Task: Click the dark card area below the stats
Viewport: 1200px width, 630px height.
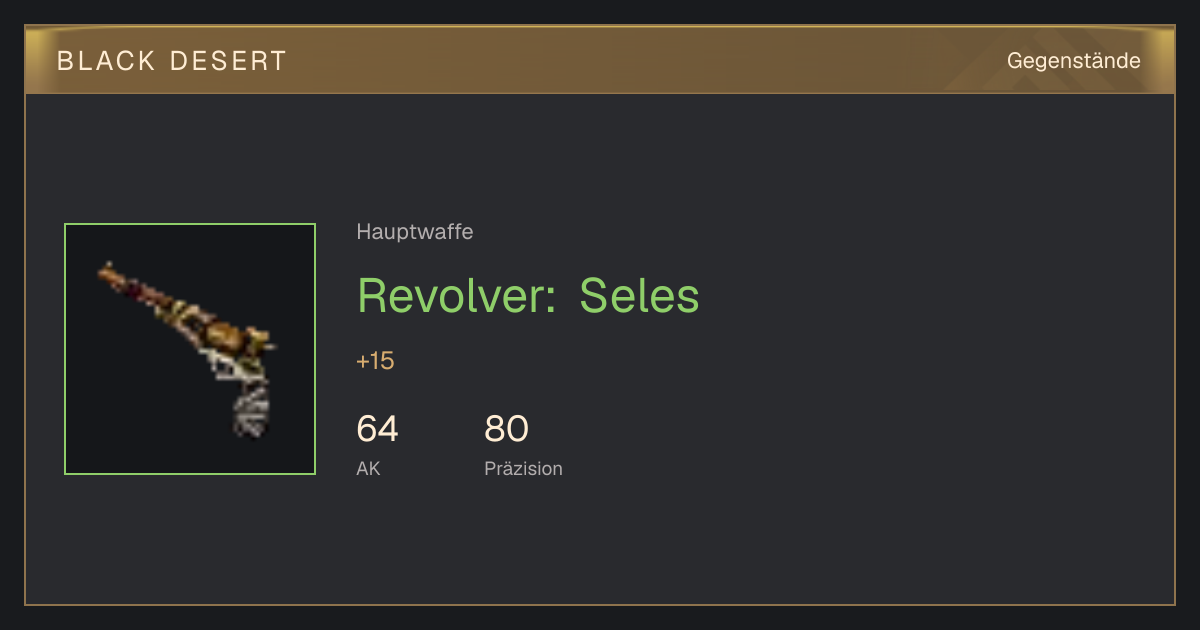Action: tap(600, 545)
